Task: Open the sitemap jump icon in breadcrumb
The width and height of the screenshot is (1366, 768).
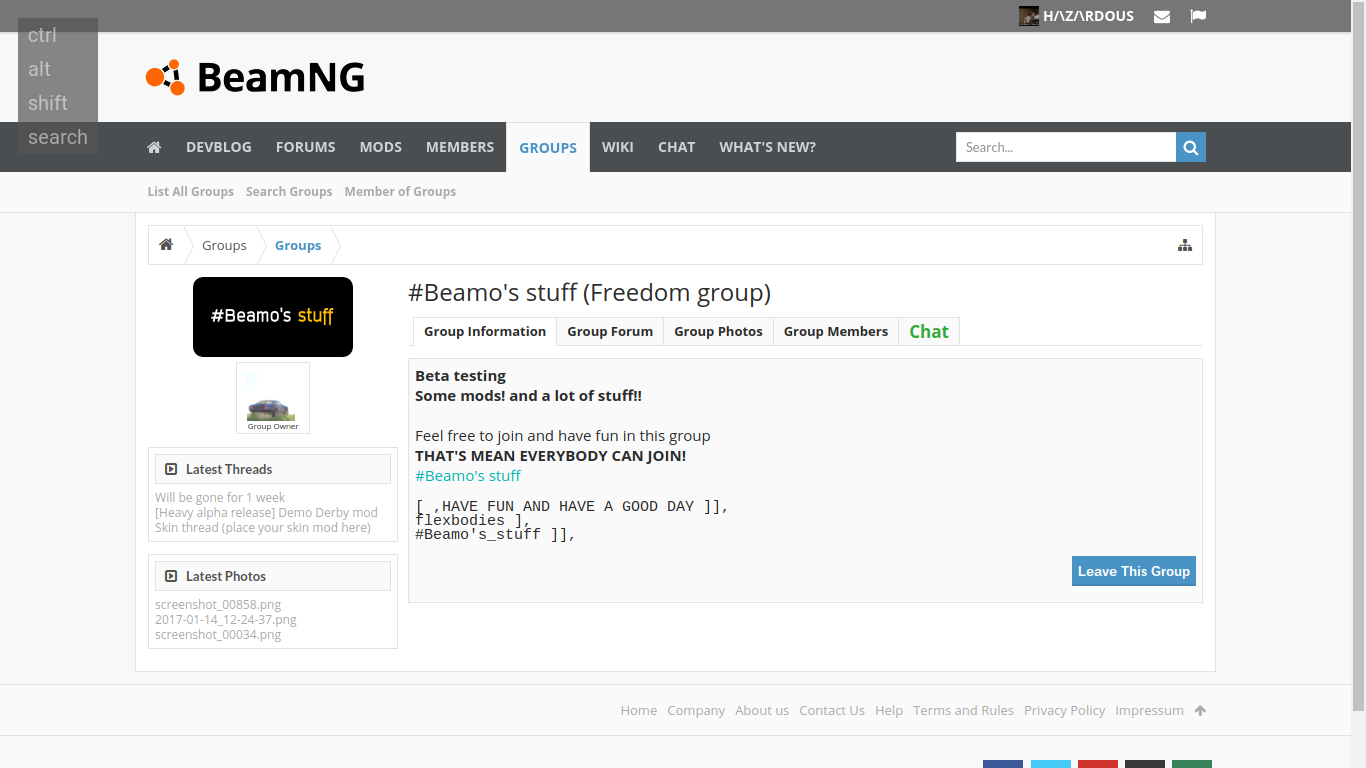Action: (x=1185, y=245)
